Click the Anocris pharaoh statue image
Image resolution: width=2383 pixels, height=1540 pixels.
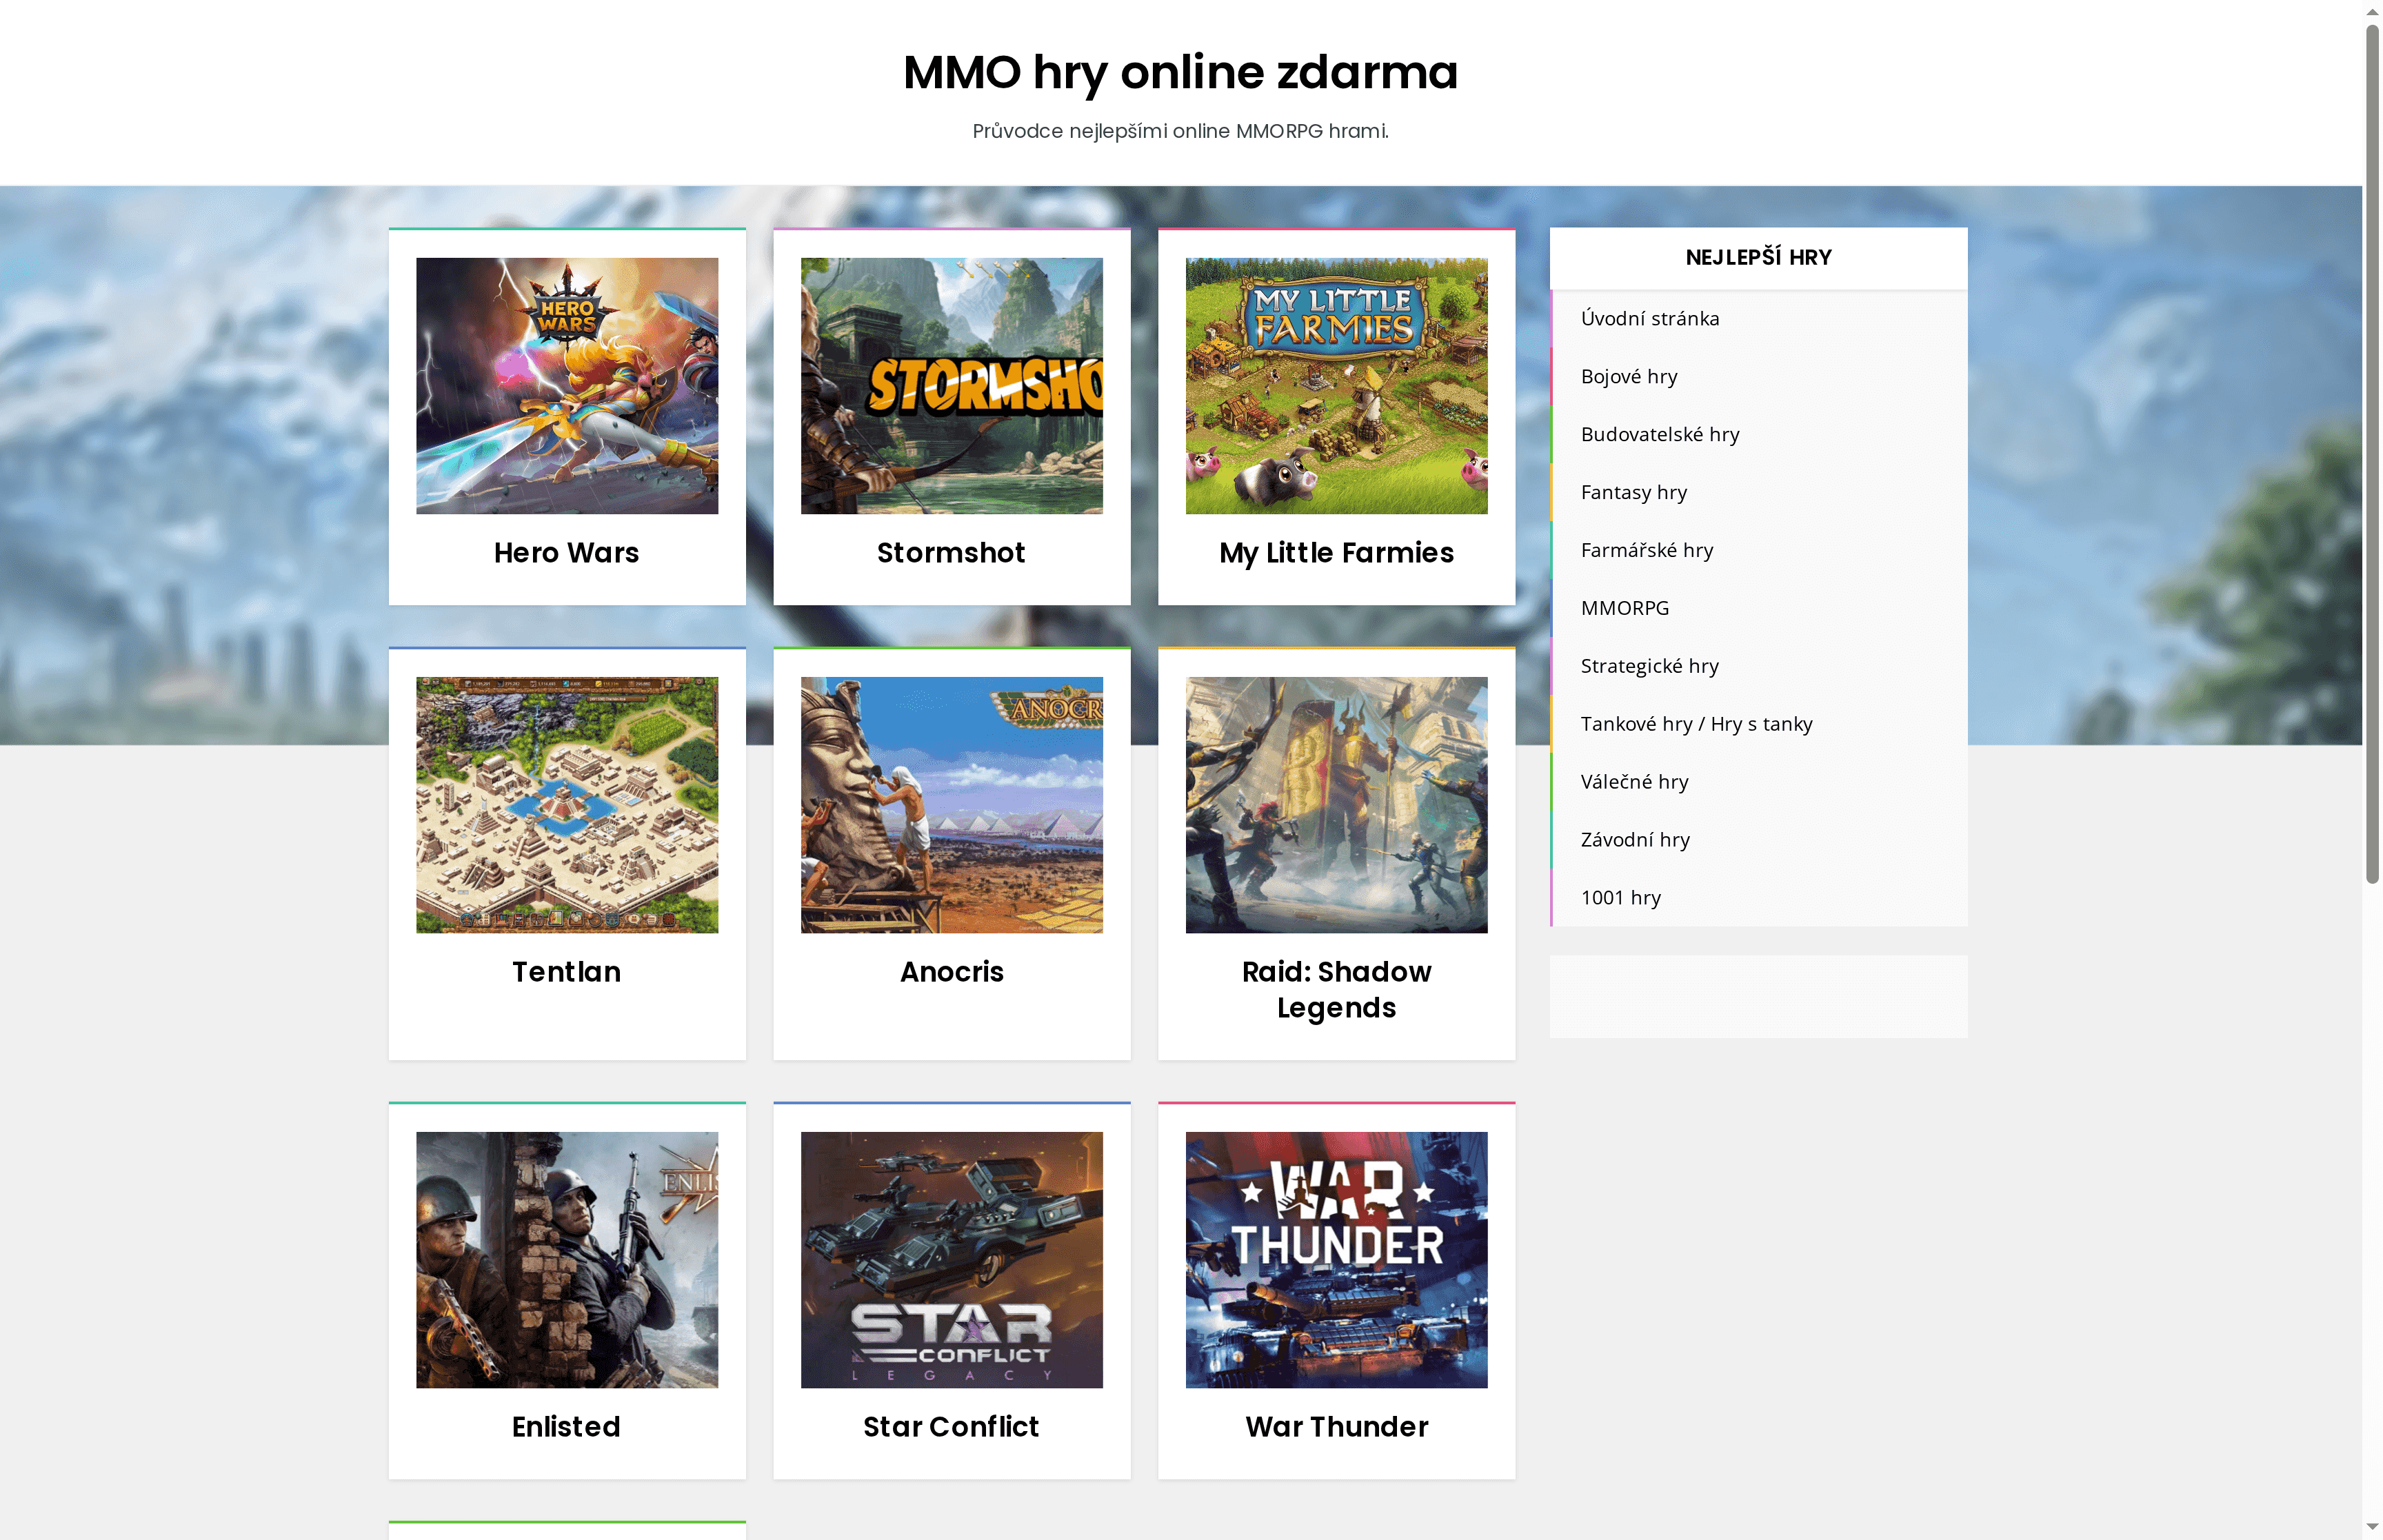click(951, 805)
